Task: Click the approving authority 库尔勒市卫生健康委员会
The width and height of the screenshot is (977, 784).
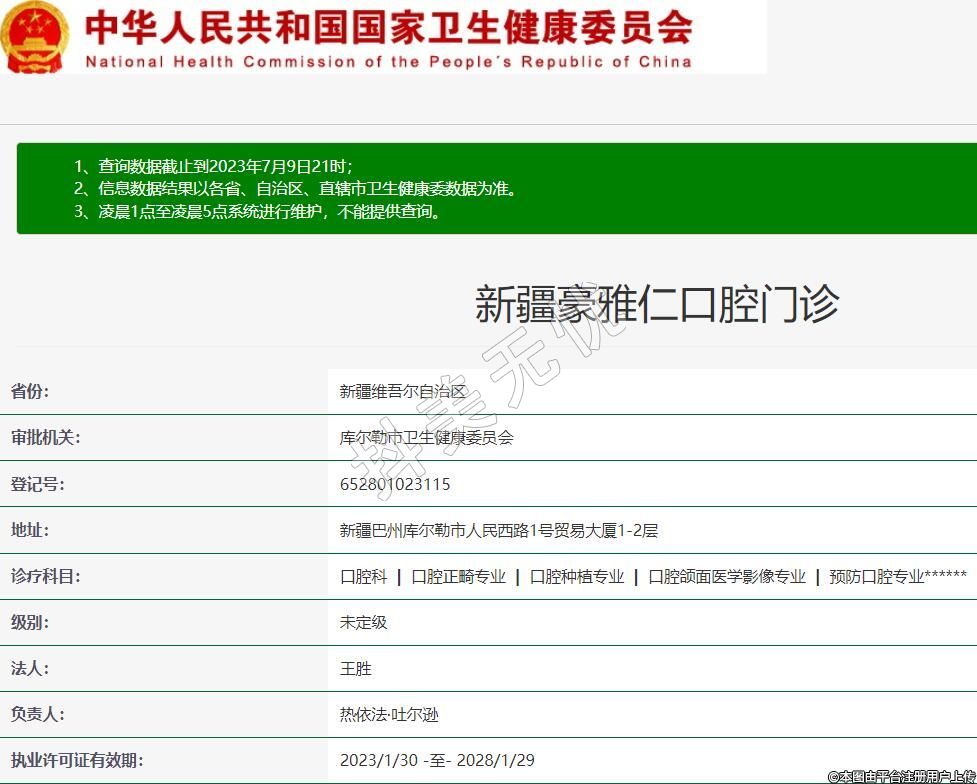Action: tap(426, 437)
